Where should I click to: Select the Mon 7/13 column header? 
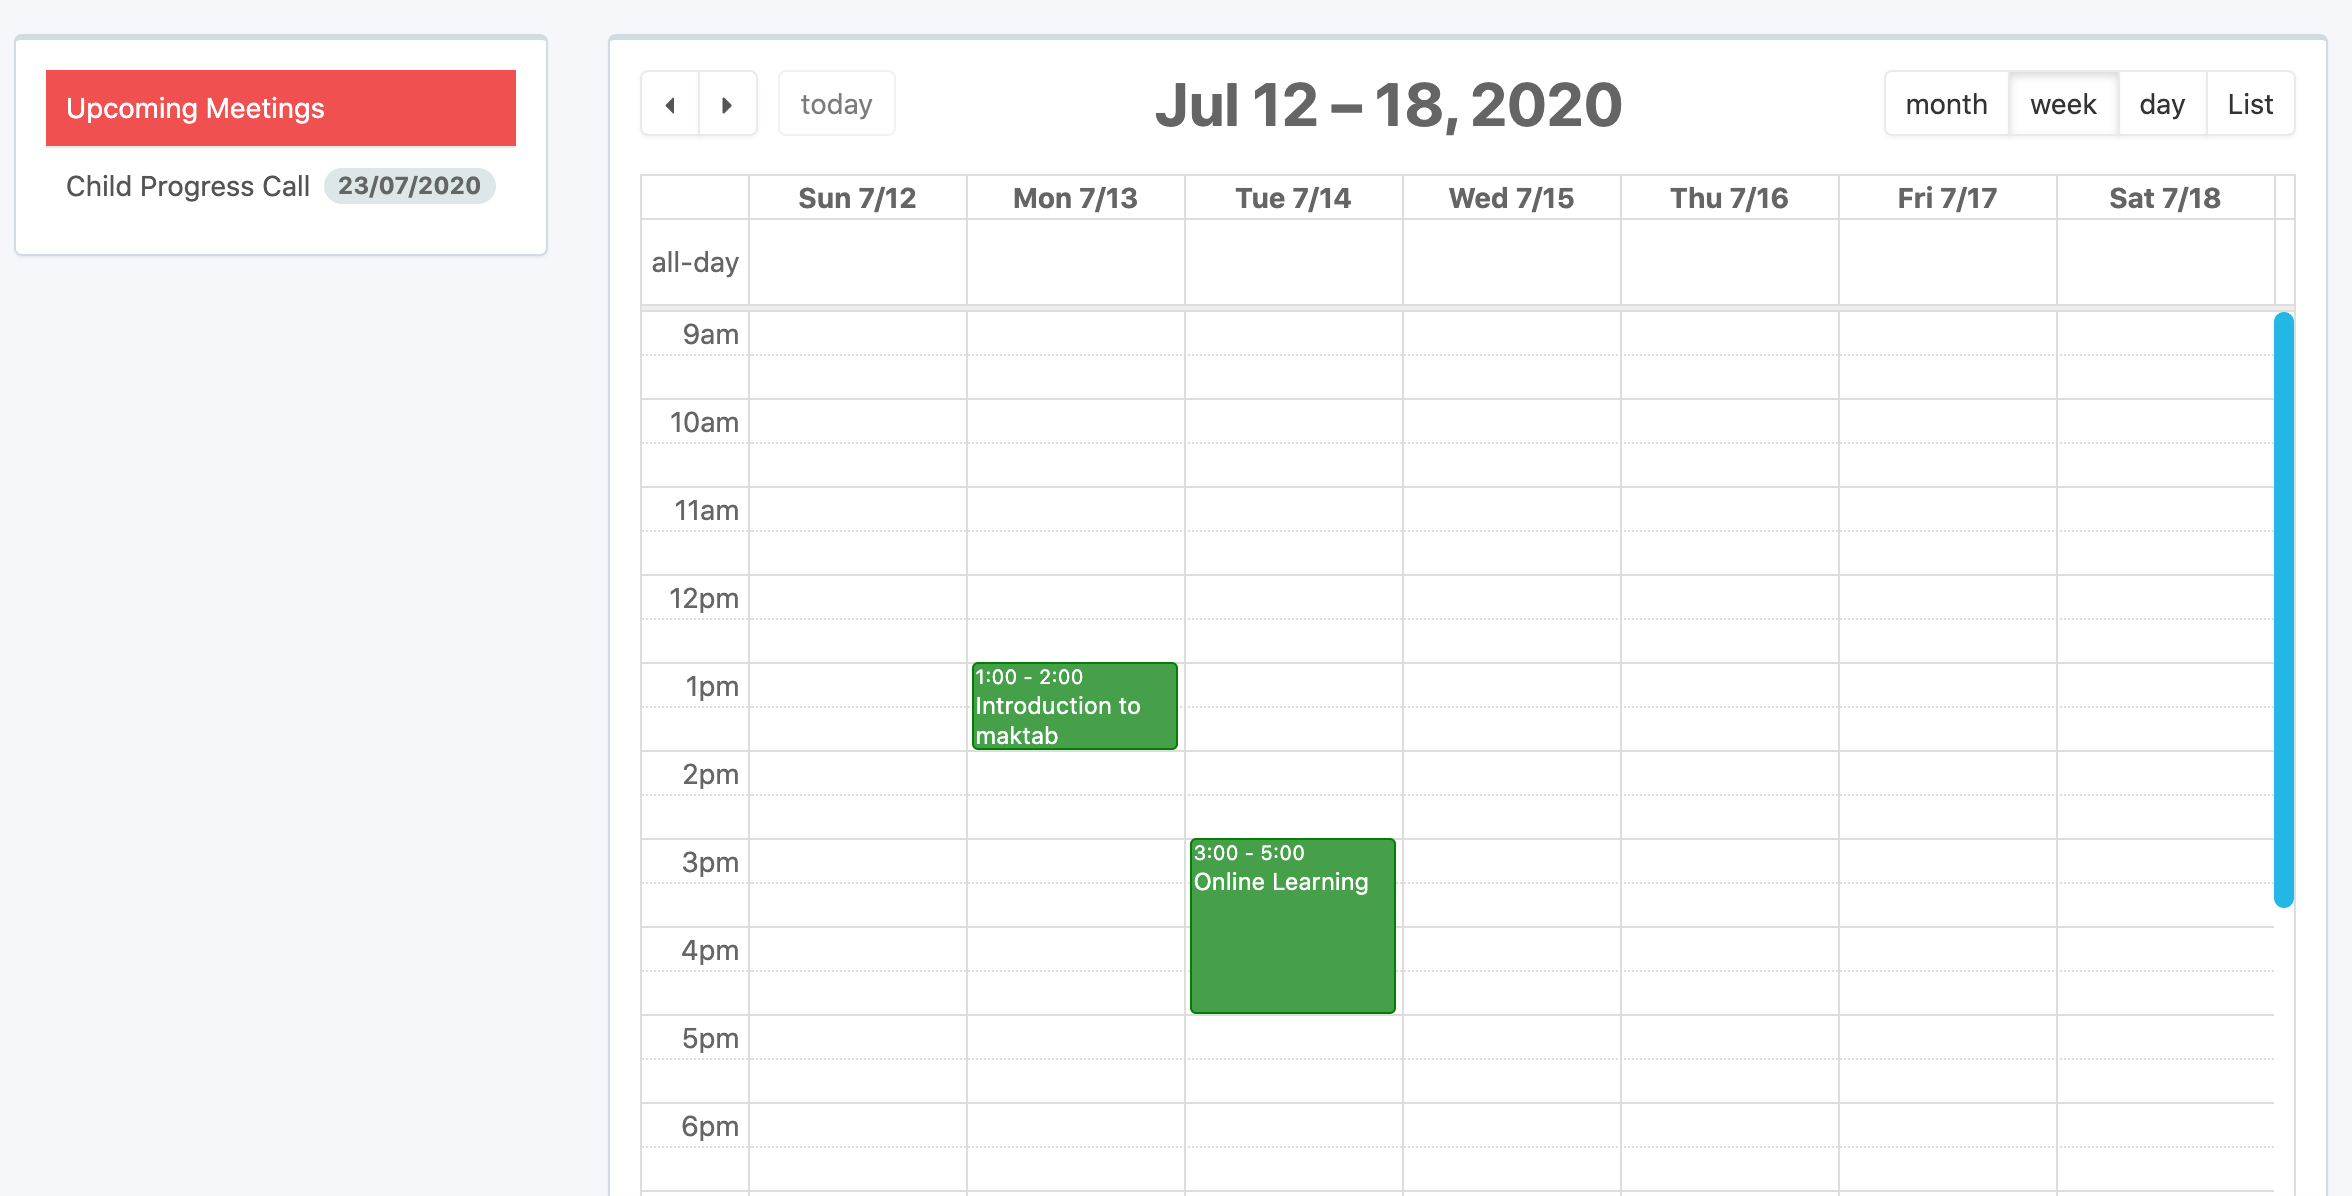1075,198
